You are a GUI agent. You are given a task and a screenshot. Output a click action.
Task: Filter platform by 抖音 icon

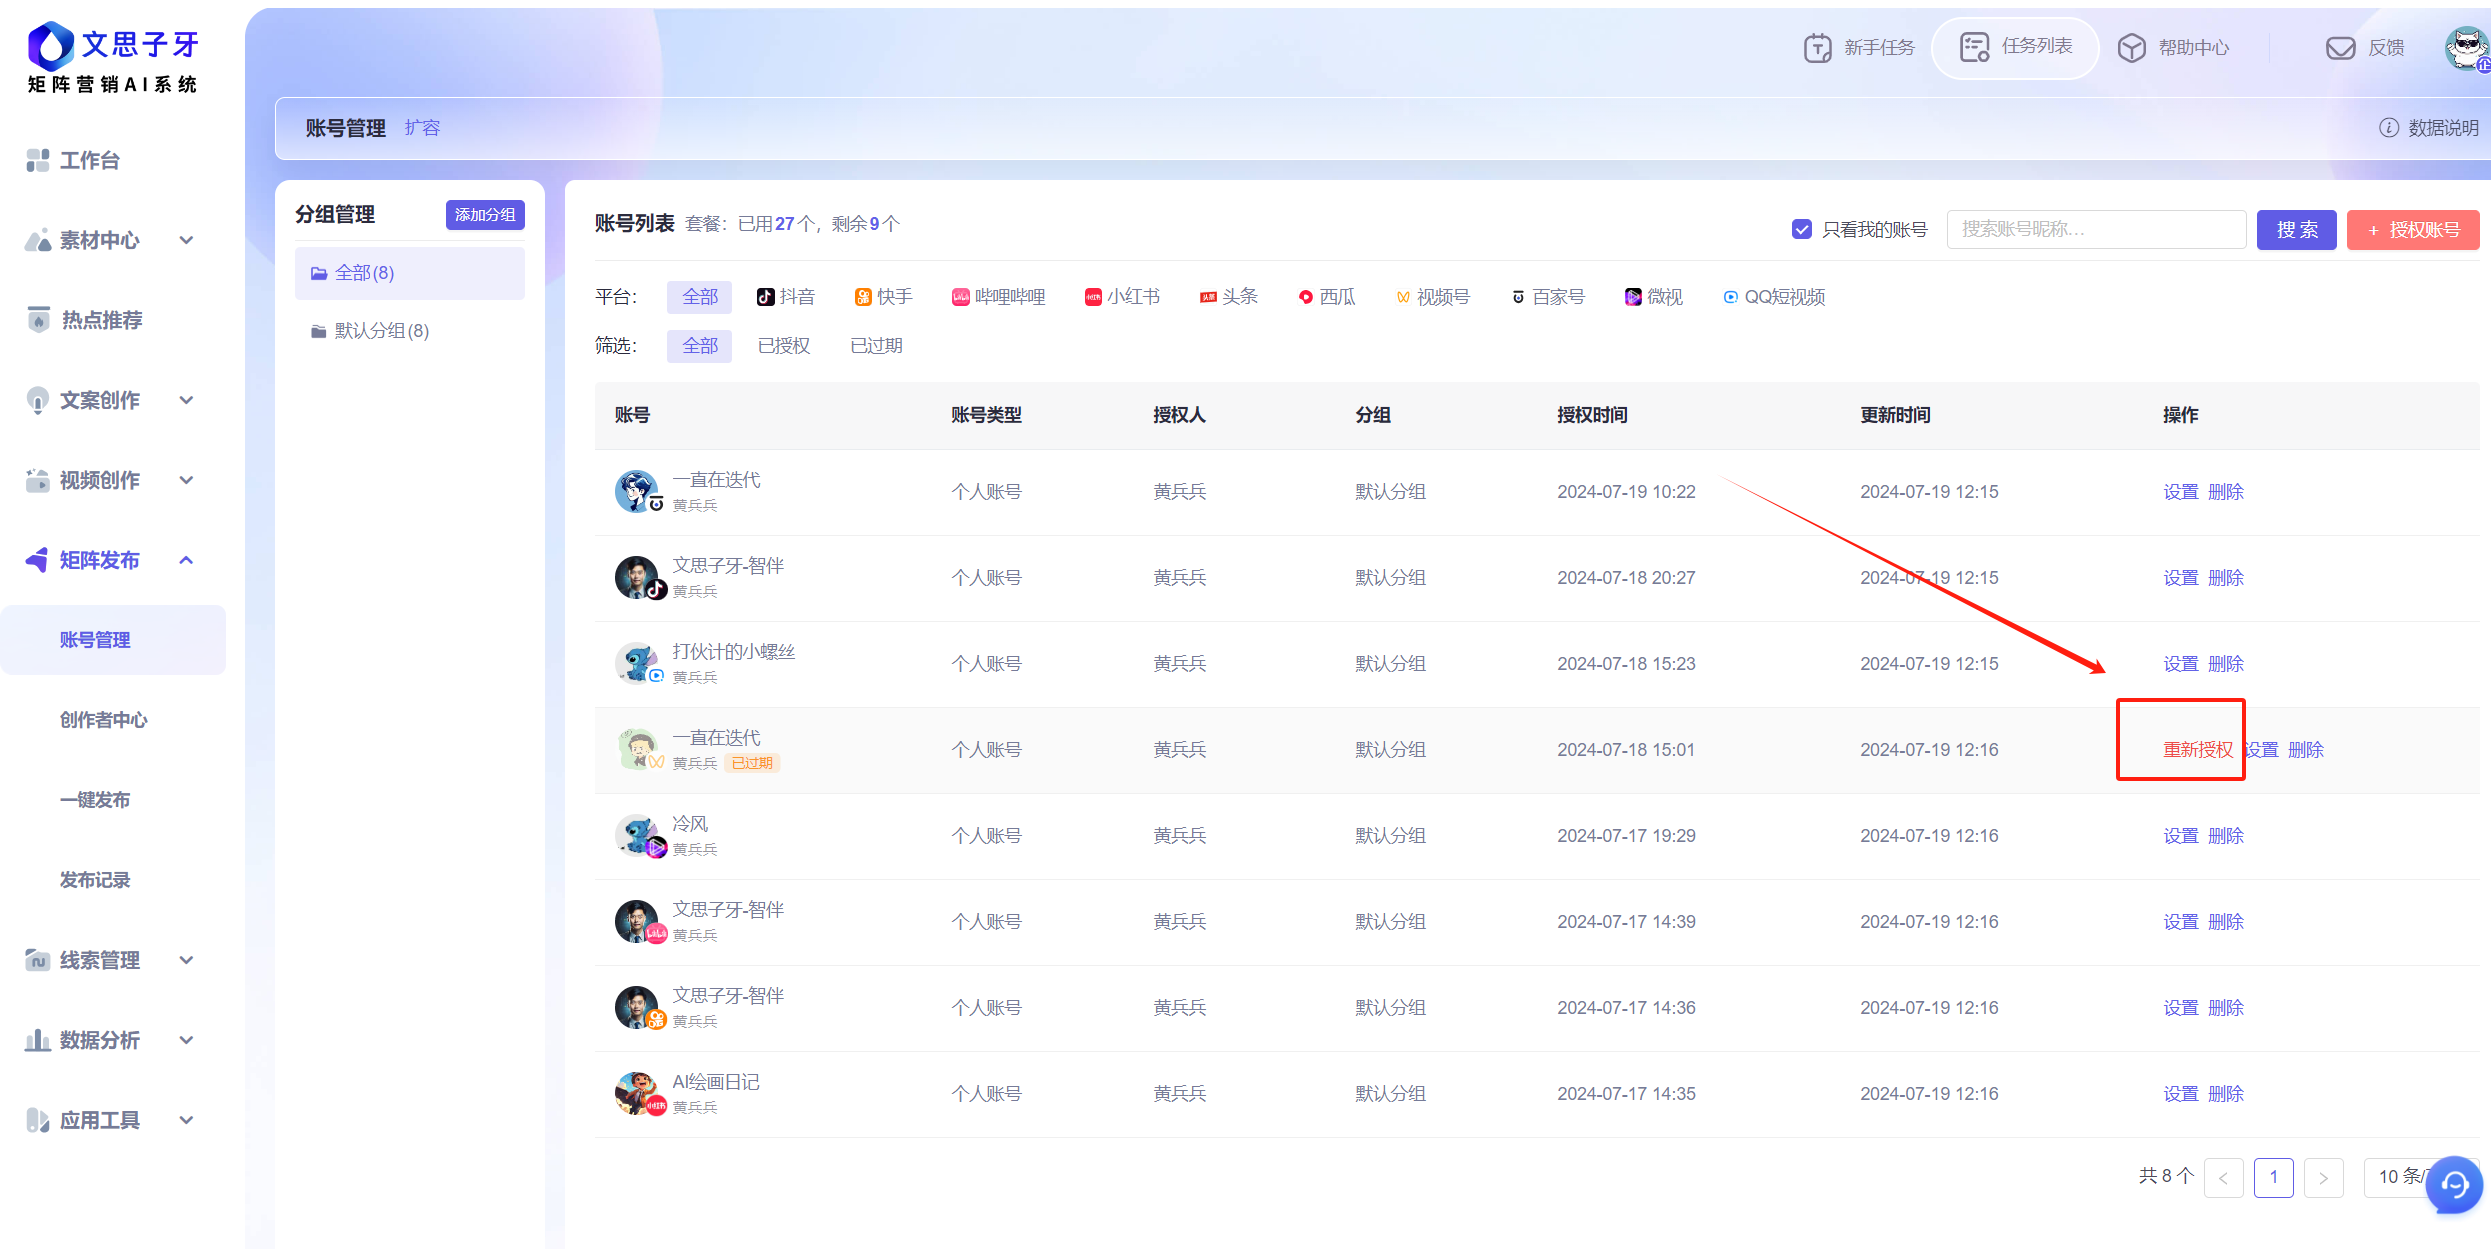pos(766,297)
